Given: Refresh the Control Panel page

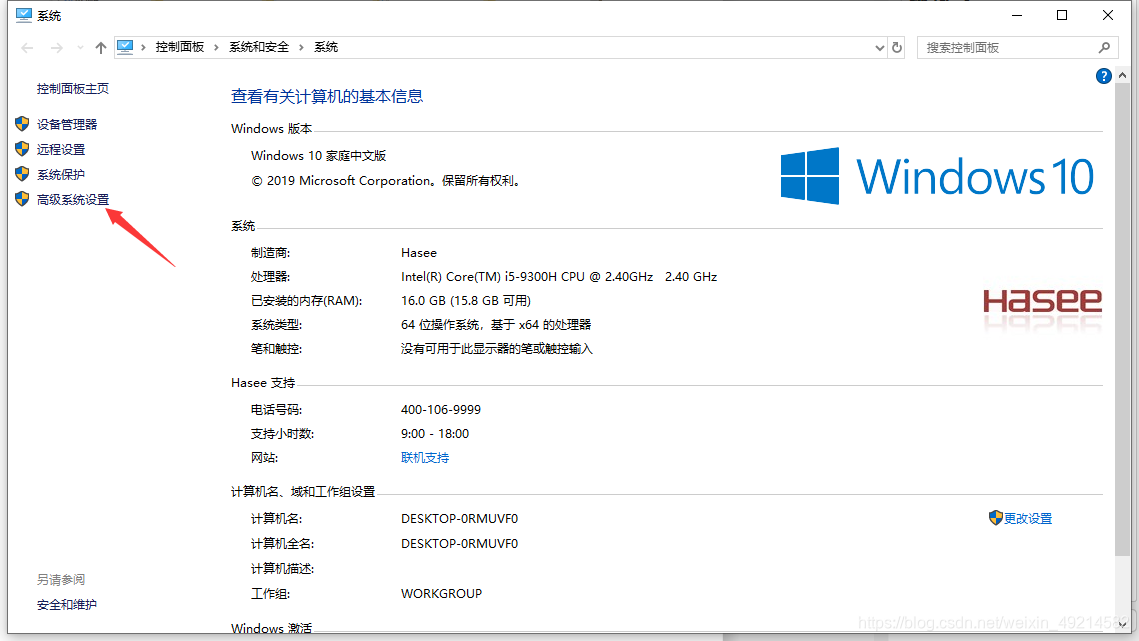Looking at the screenshot, I should 897,47.
